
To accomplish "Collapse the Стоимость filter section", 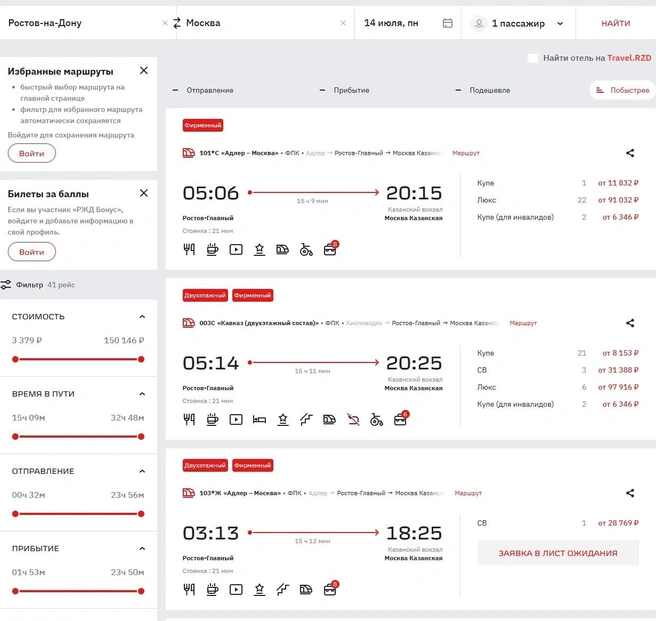I will pyautogui.click(x=142, y=317).
